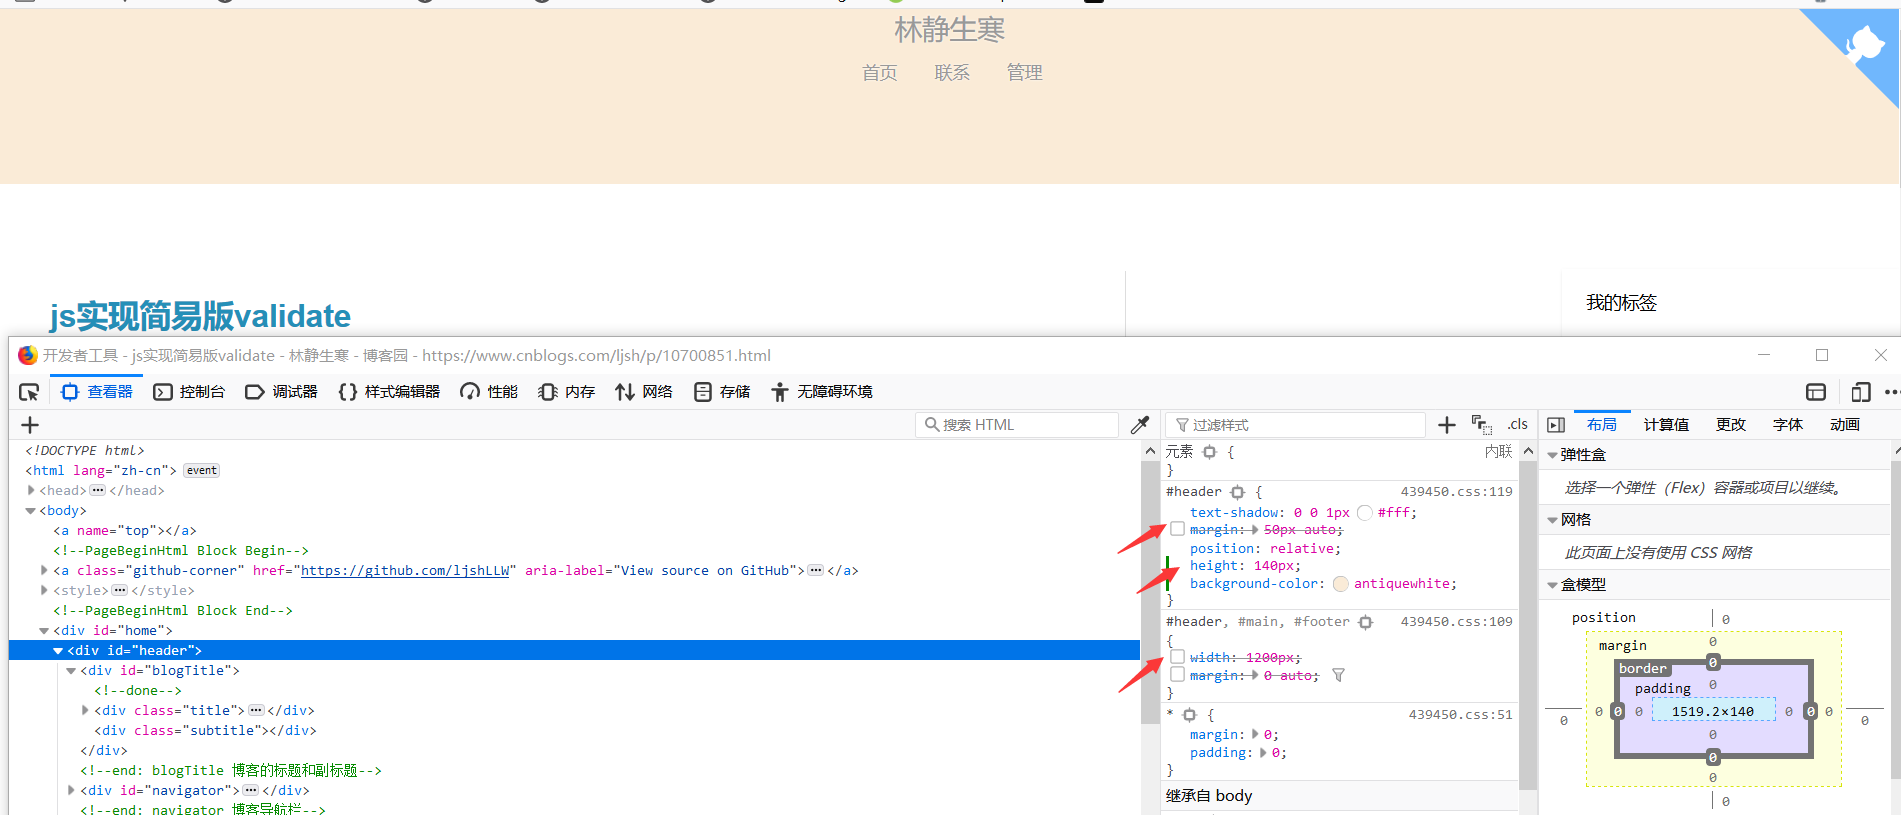Open the 字体 fonts tab
Image resolution: width=1901 pixels, height=815 pixels.
tap(1788, 425)
